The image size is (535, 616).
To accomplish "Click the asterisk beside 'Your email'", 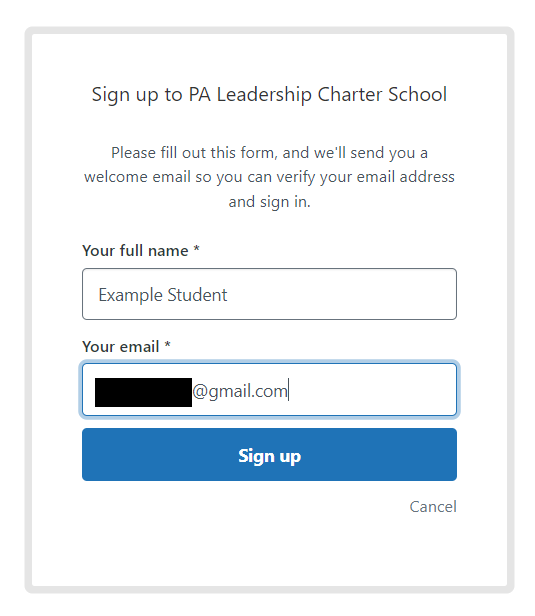I will (x=167, y=345).
